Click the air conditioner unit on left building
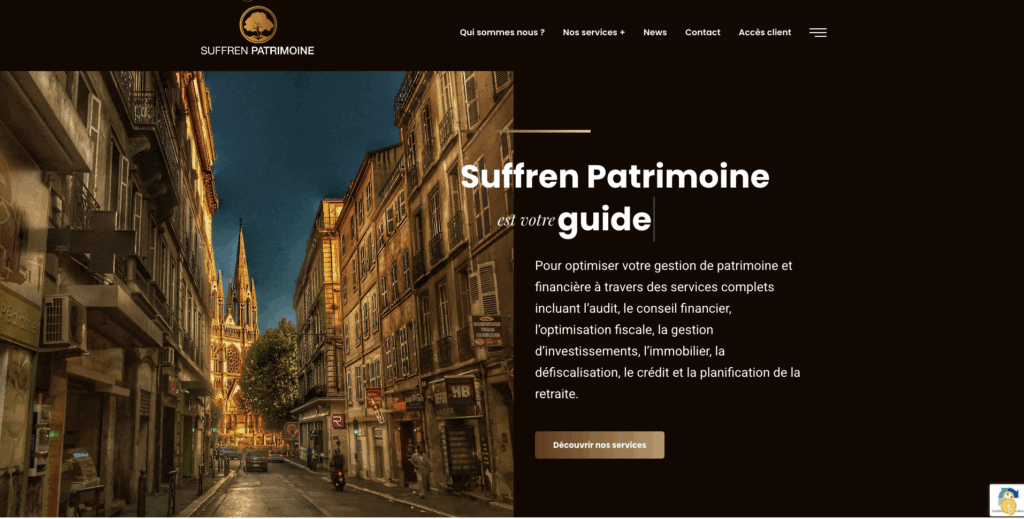This screenshot has width=1024, height=519. click(x=64, y=322)
